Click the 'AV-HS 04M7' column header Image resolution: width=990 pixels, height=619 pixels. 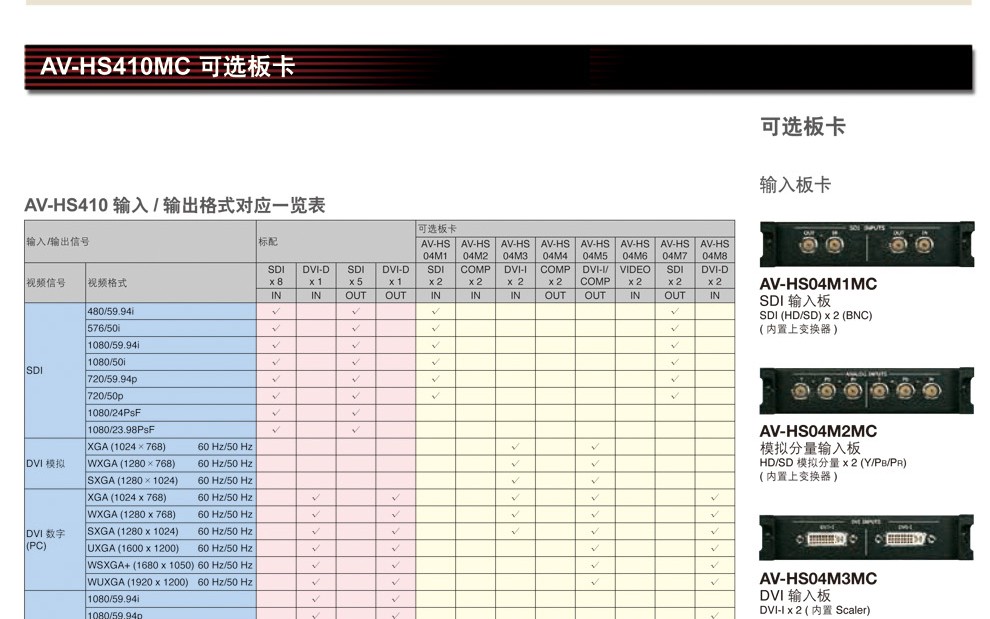click(x=674, y=249)
